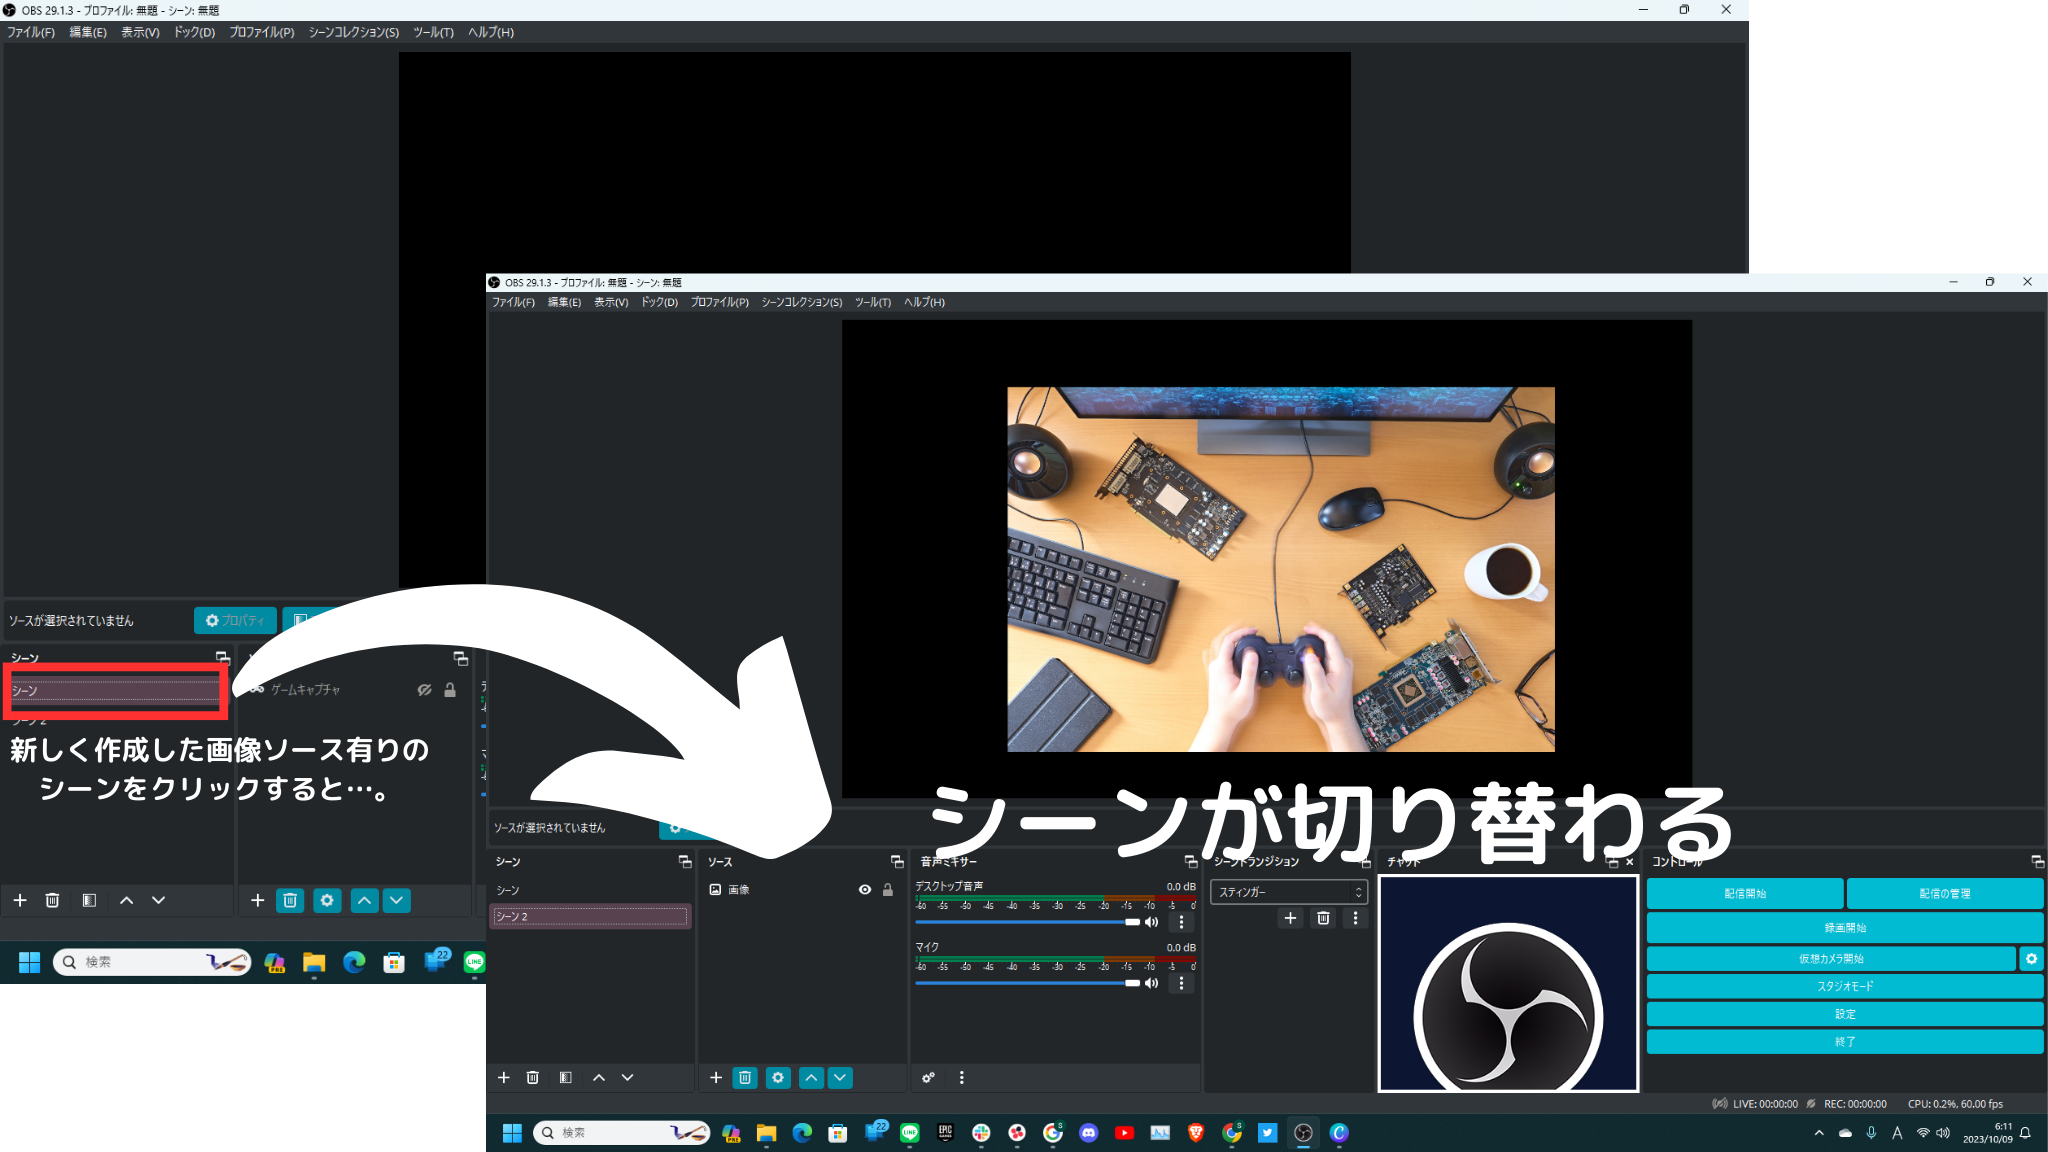Toggle visibility eye of 画像 source
Viewport: 2048px width, 1152px height.
865,889
